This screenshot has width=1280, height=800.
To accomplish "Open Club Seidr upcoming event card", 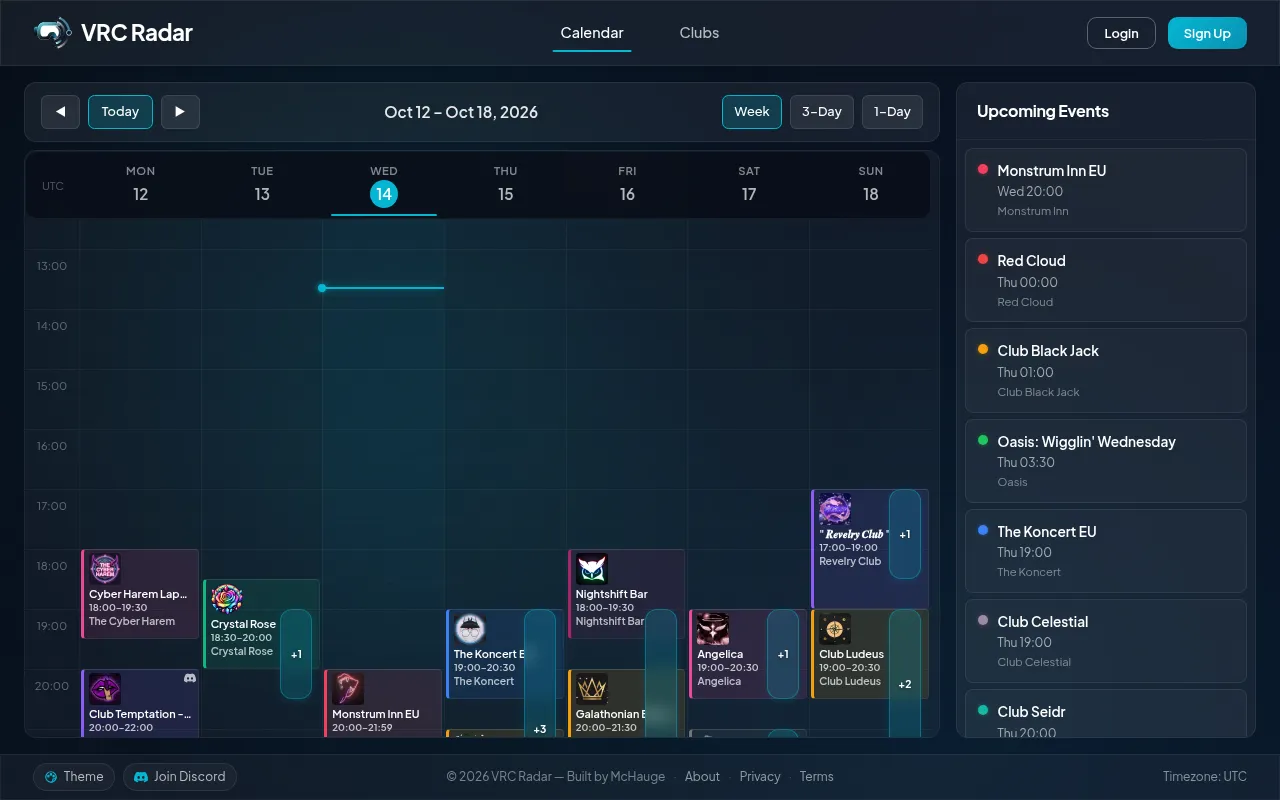I will (x=1106, y=714).
